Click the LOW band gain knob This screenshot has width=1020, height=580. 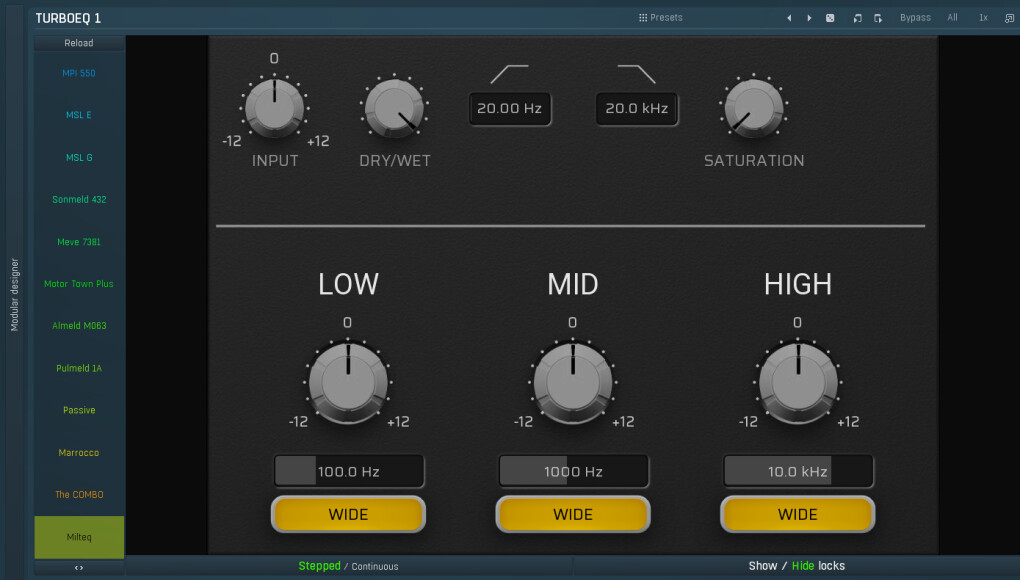click(348, 384)
